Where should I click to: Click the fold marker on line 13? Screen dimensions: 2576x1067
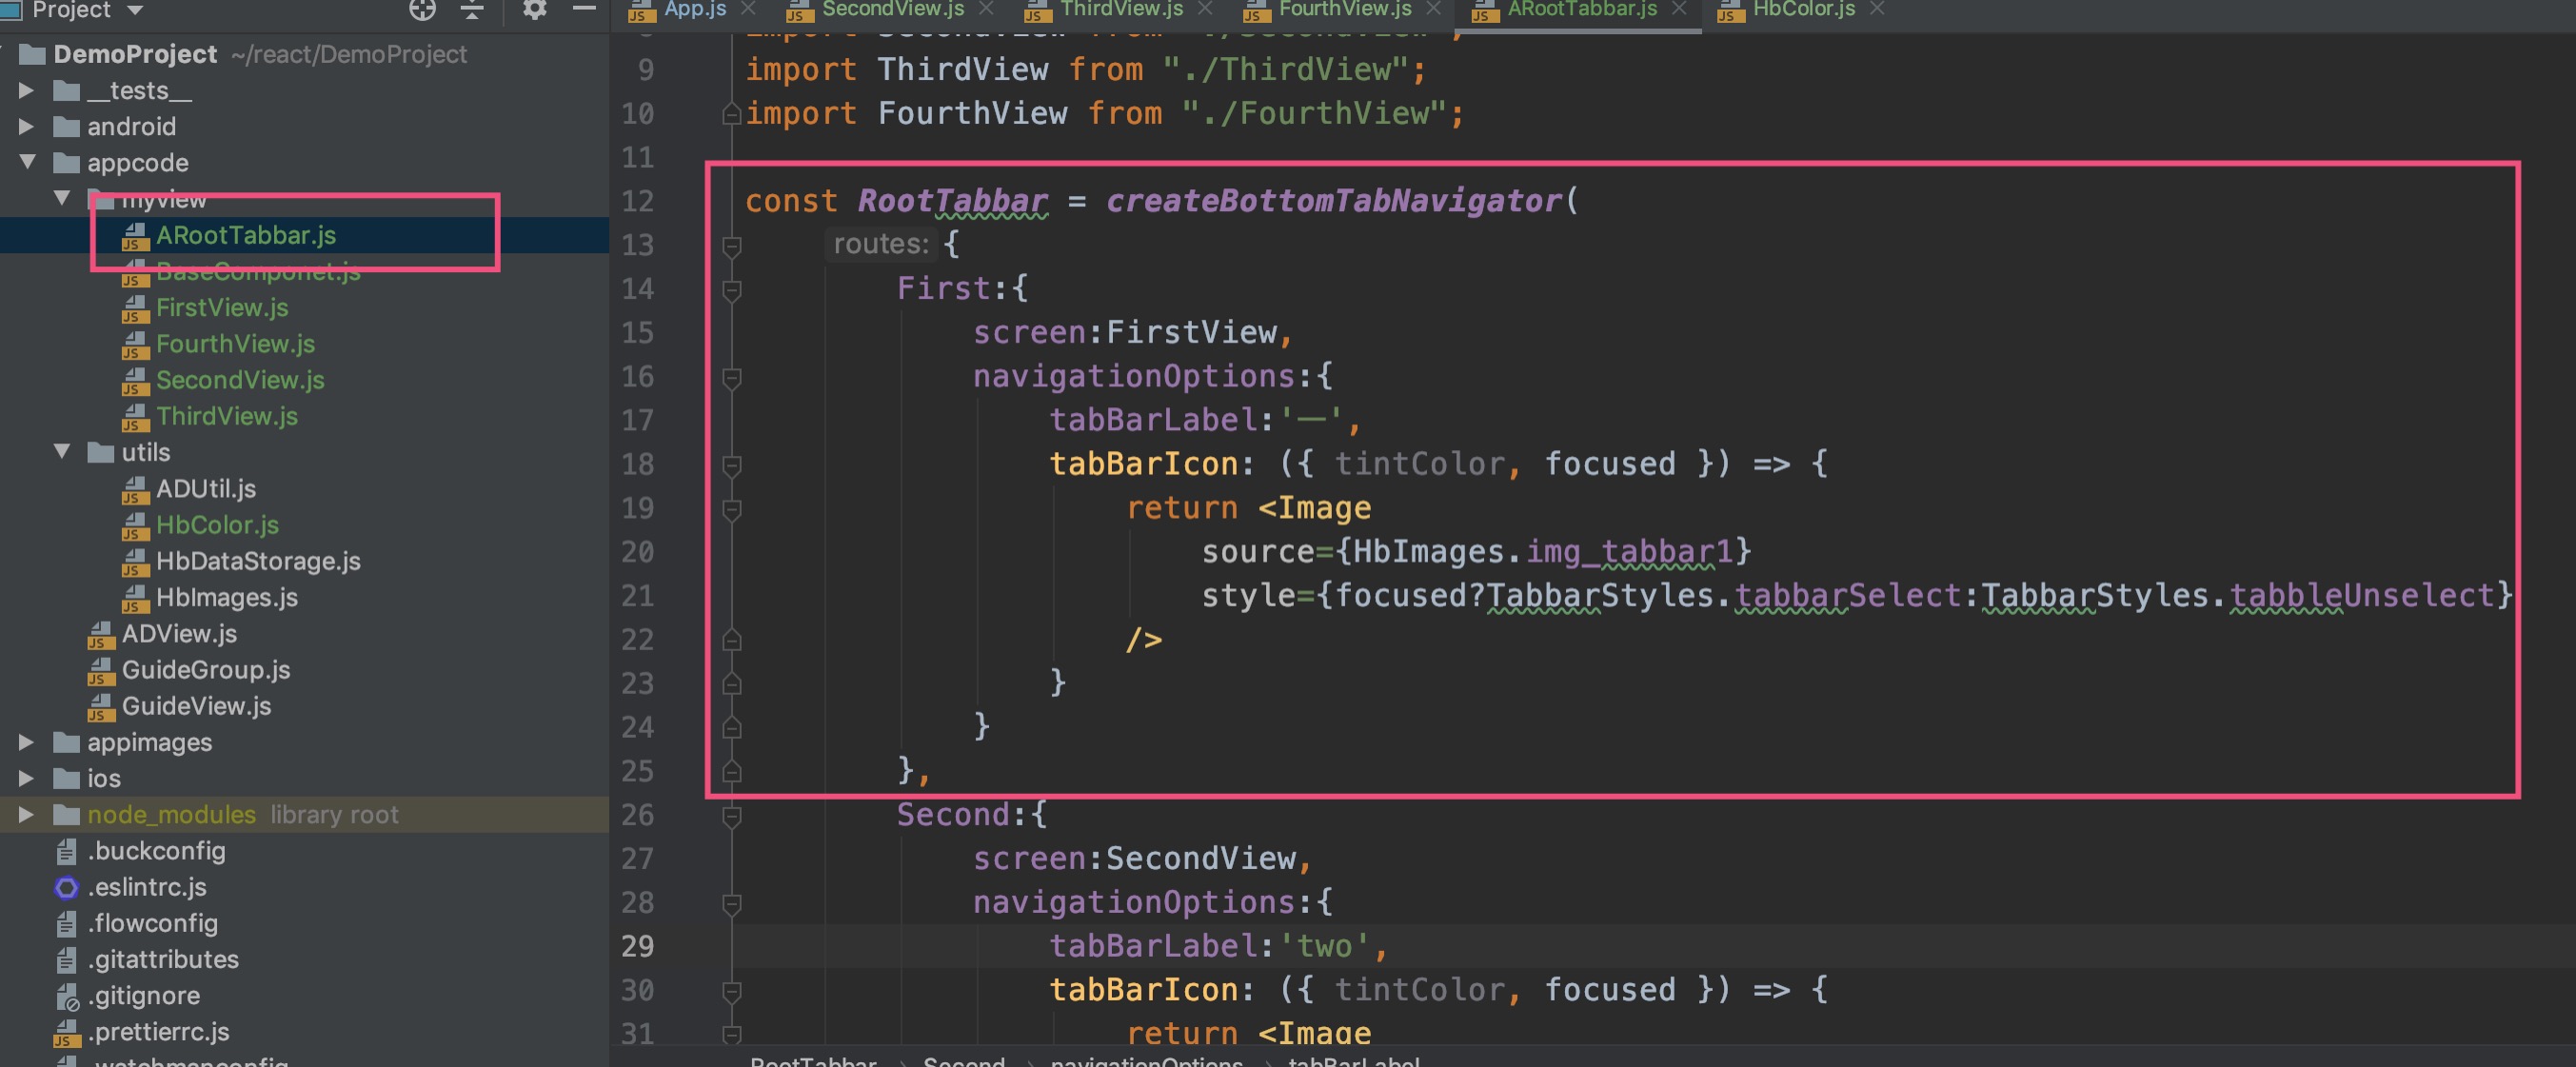point(732,245)
